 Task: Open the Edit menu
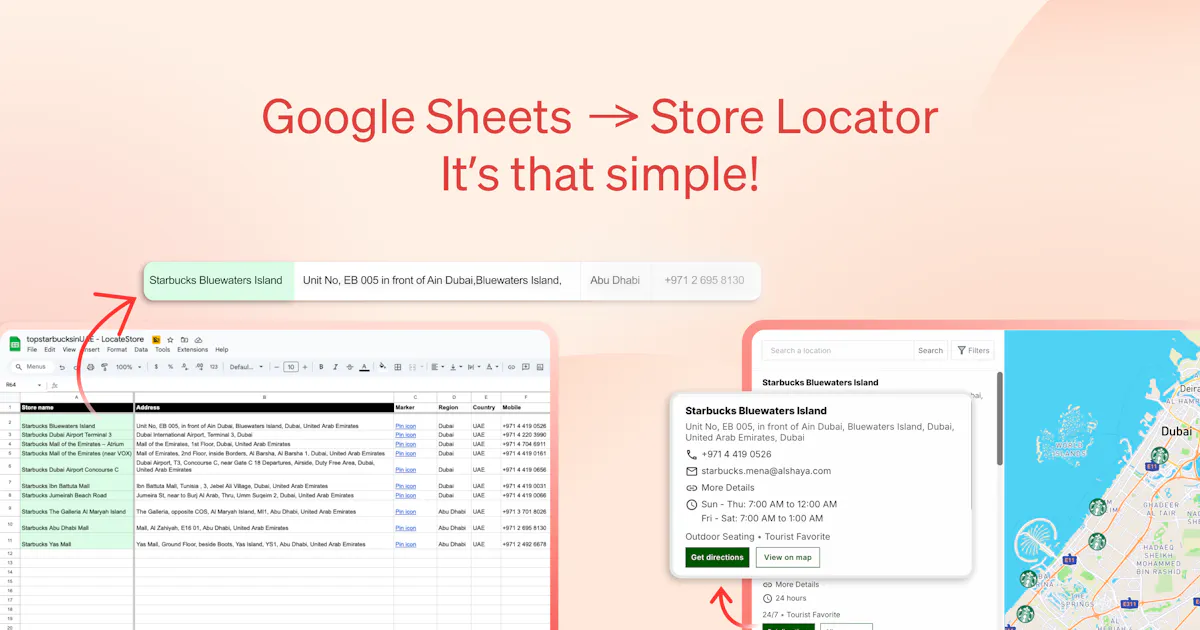tap(50, 350)
